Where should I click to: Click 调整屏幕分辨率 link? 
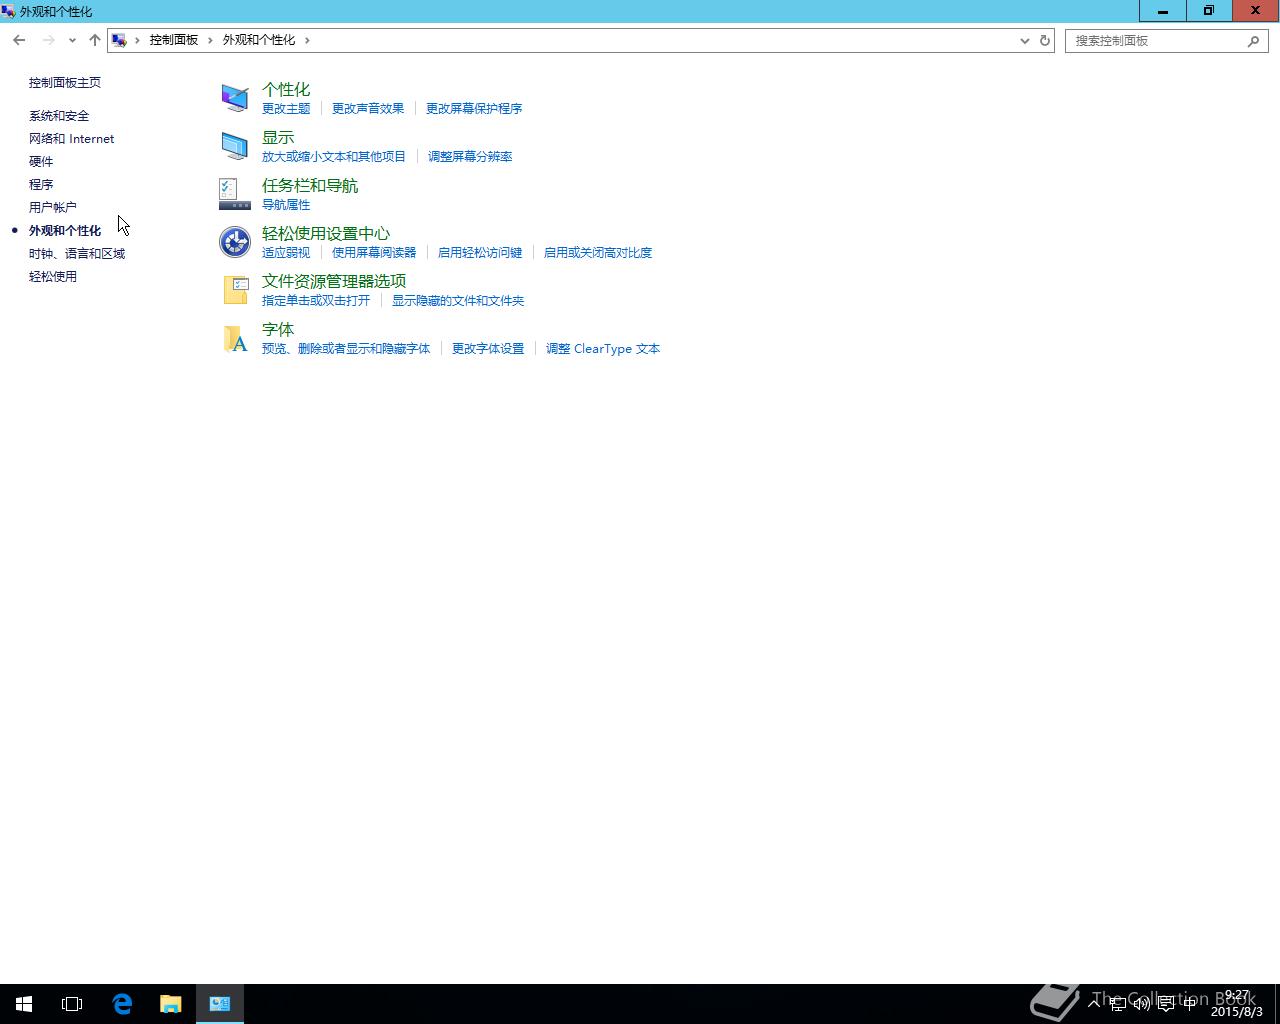[470, 157]
